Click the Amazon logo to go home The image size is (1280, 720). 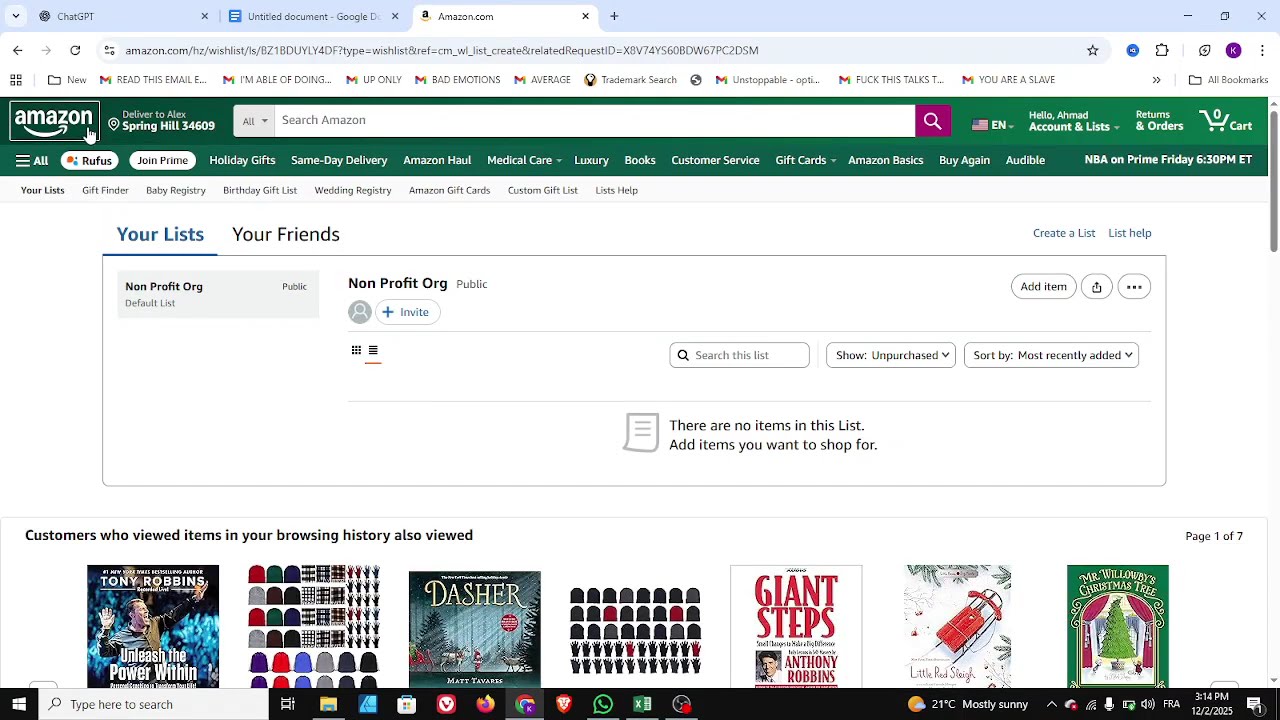54,123
